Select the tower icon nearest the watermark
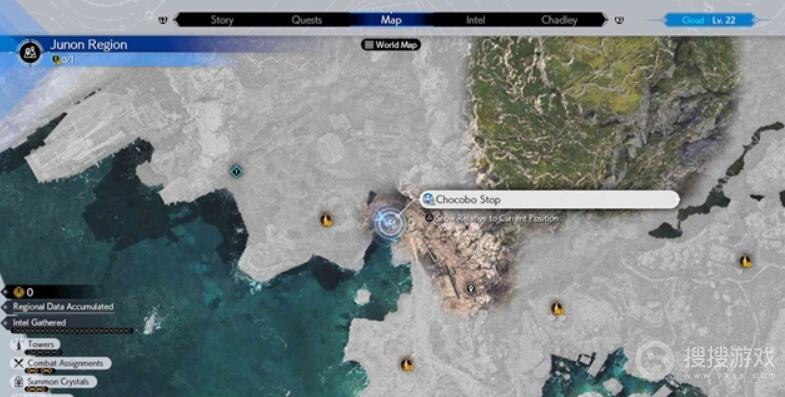Image resolution: width=785 pixels, height=397 pixels. click(x=745, y=261)
